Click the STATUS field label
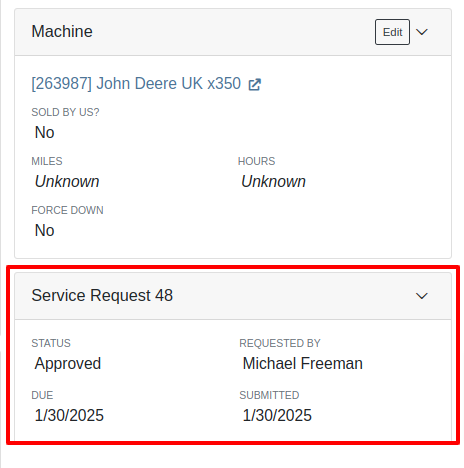Image resolution: width=464 pixels, height=468 pixels. (x=51, y=343)
